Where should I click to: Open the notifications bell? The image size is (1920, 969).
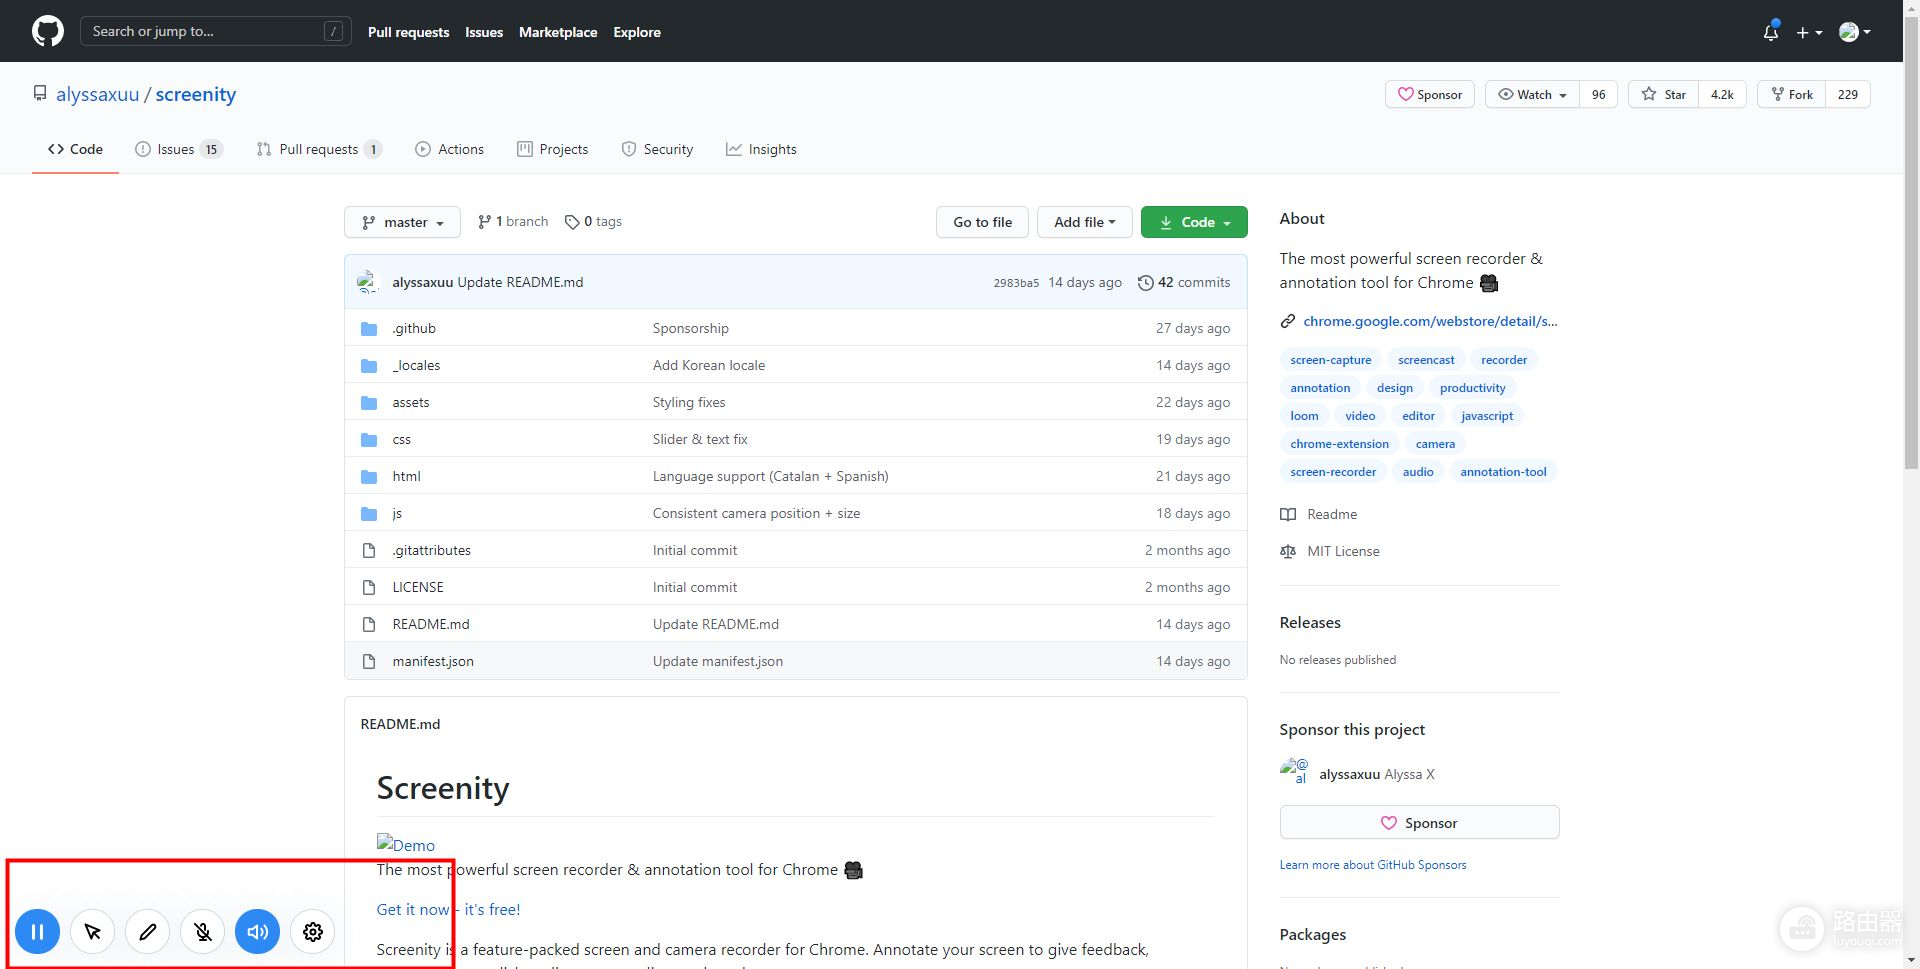(x=1770, y=32)
